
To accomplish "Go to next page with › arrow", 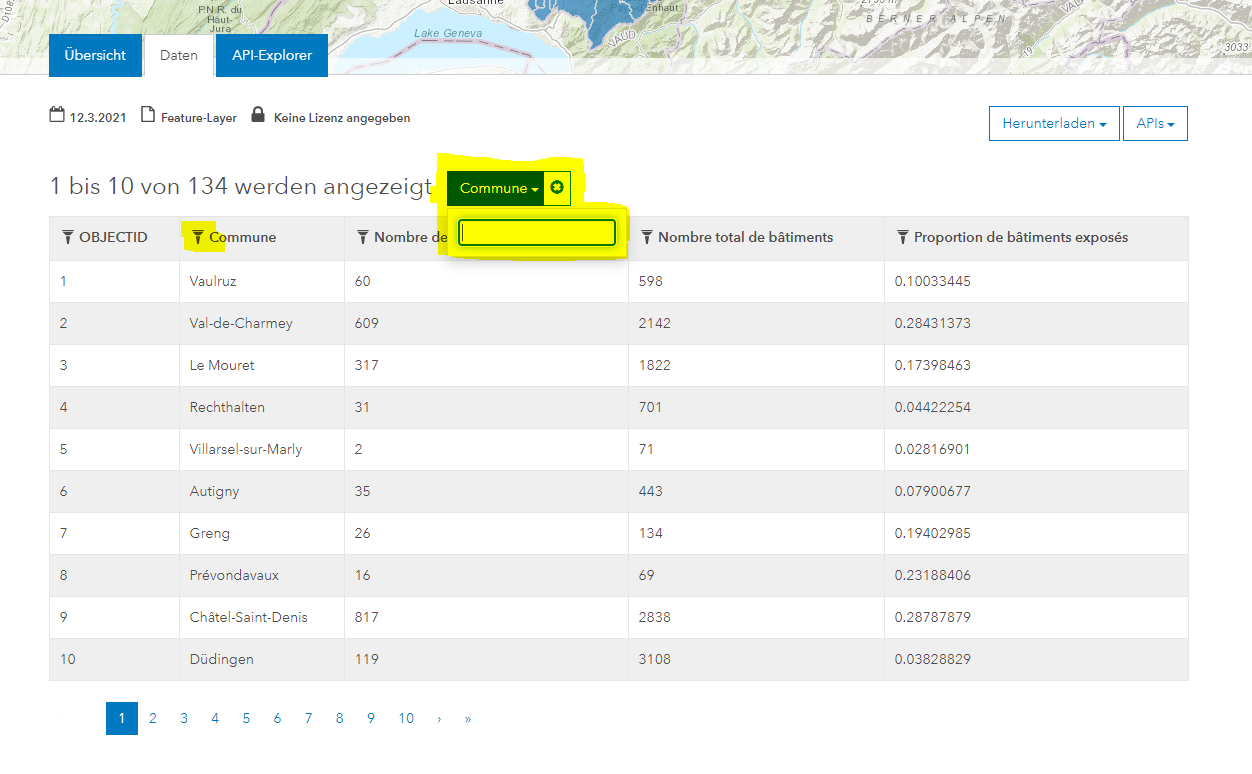I will coord(438,718).
